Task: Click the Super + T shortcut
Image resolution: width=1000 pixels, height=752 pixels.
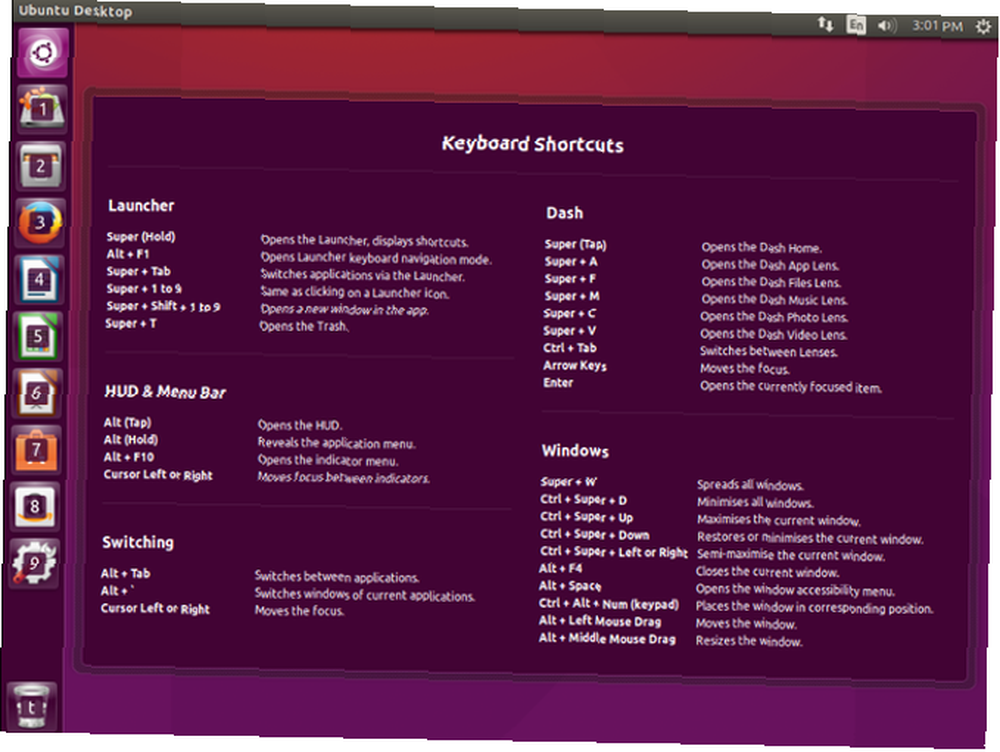Action: pos(131,323)
